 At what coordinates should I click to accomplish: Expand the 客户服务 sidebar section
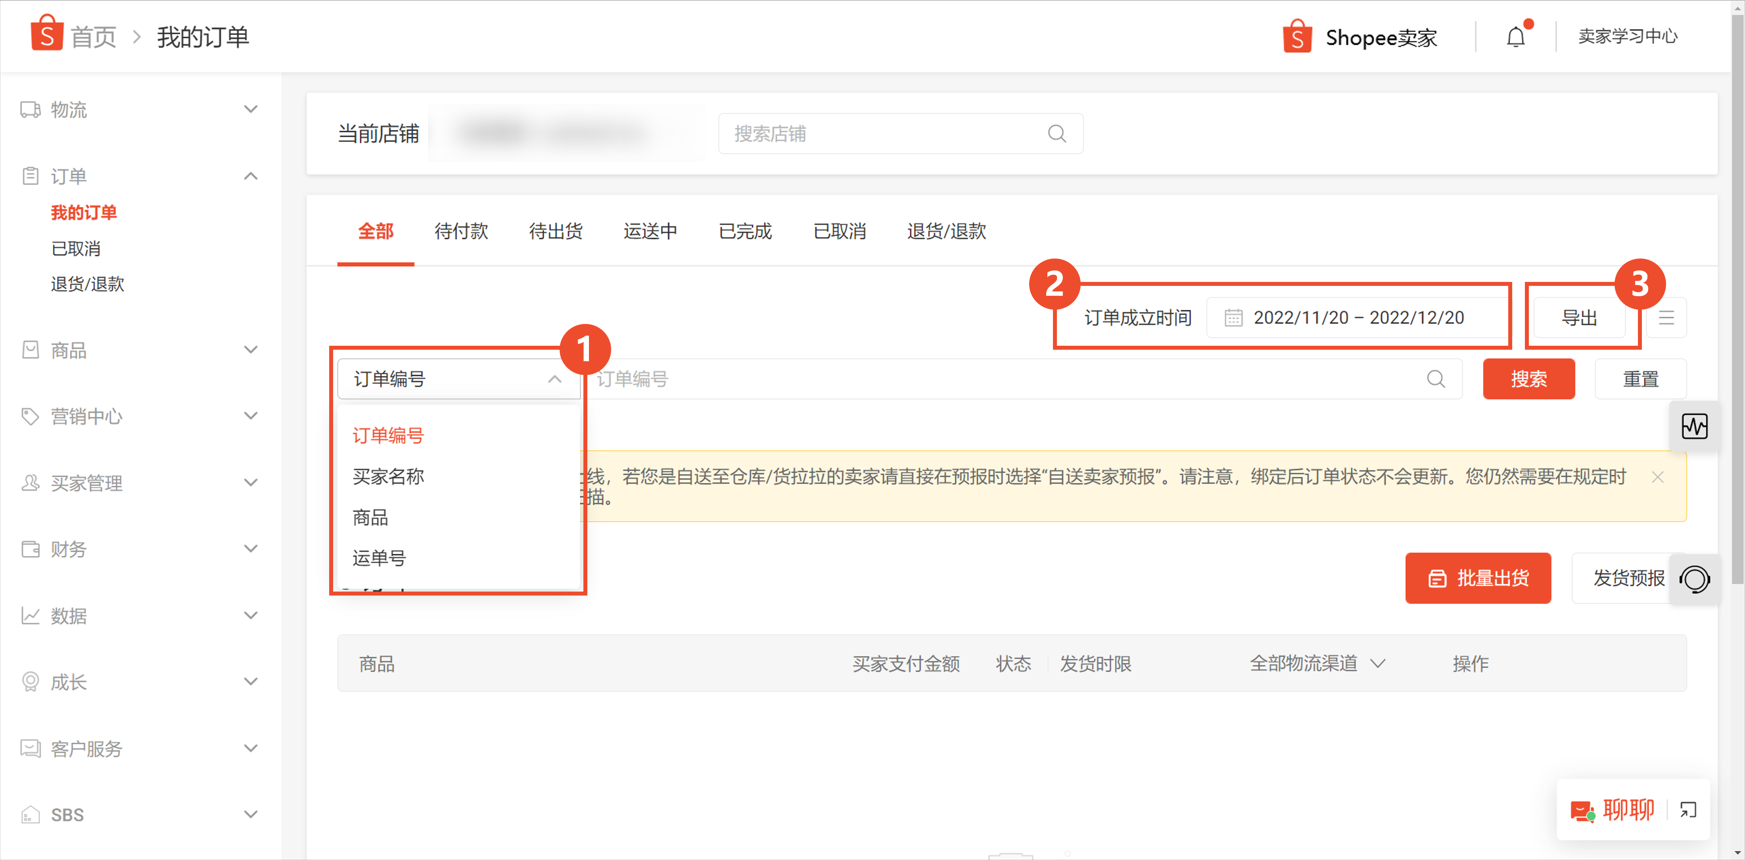(251, 748)
